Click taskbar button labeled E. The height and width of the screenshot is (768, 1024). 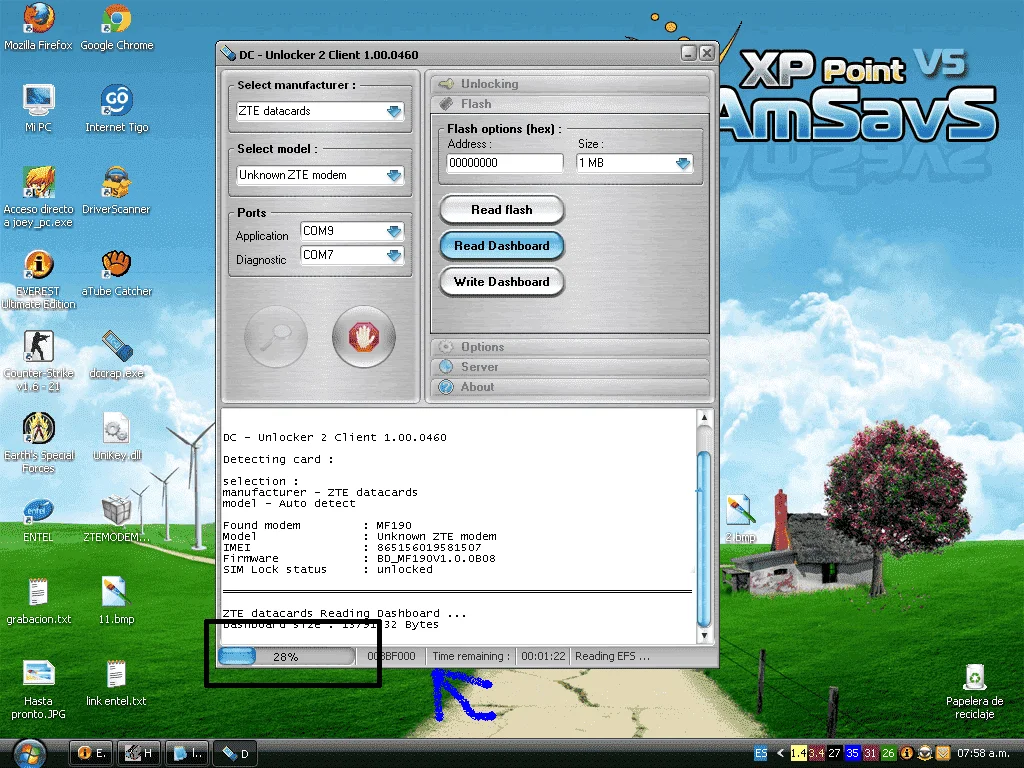pyautogui.click(x=91, y=754)
